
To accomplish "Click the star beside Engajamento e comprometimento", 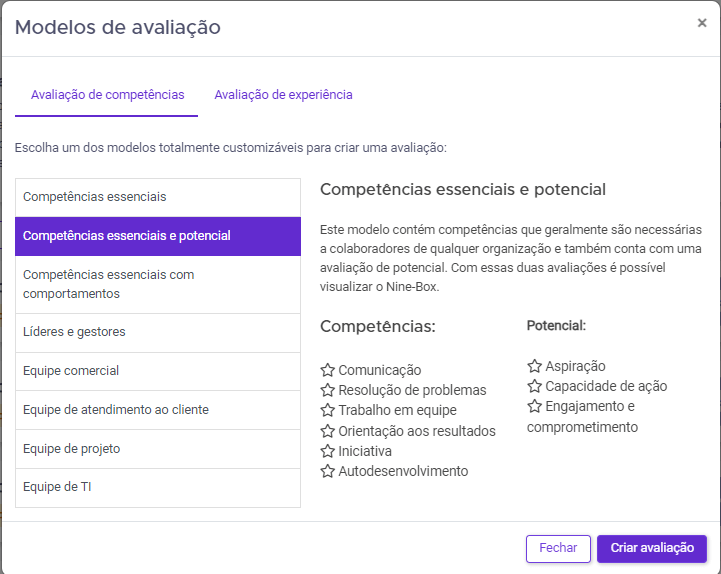I will 534,406.
